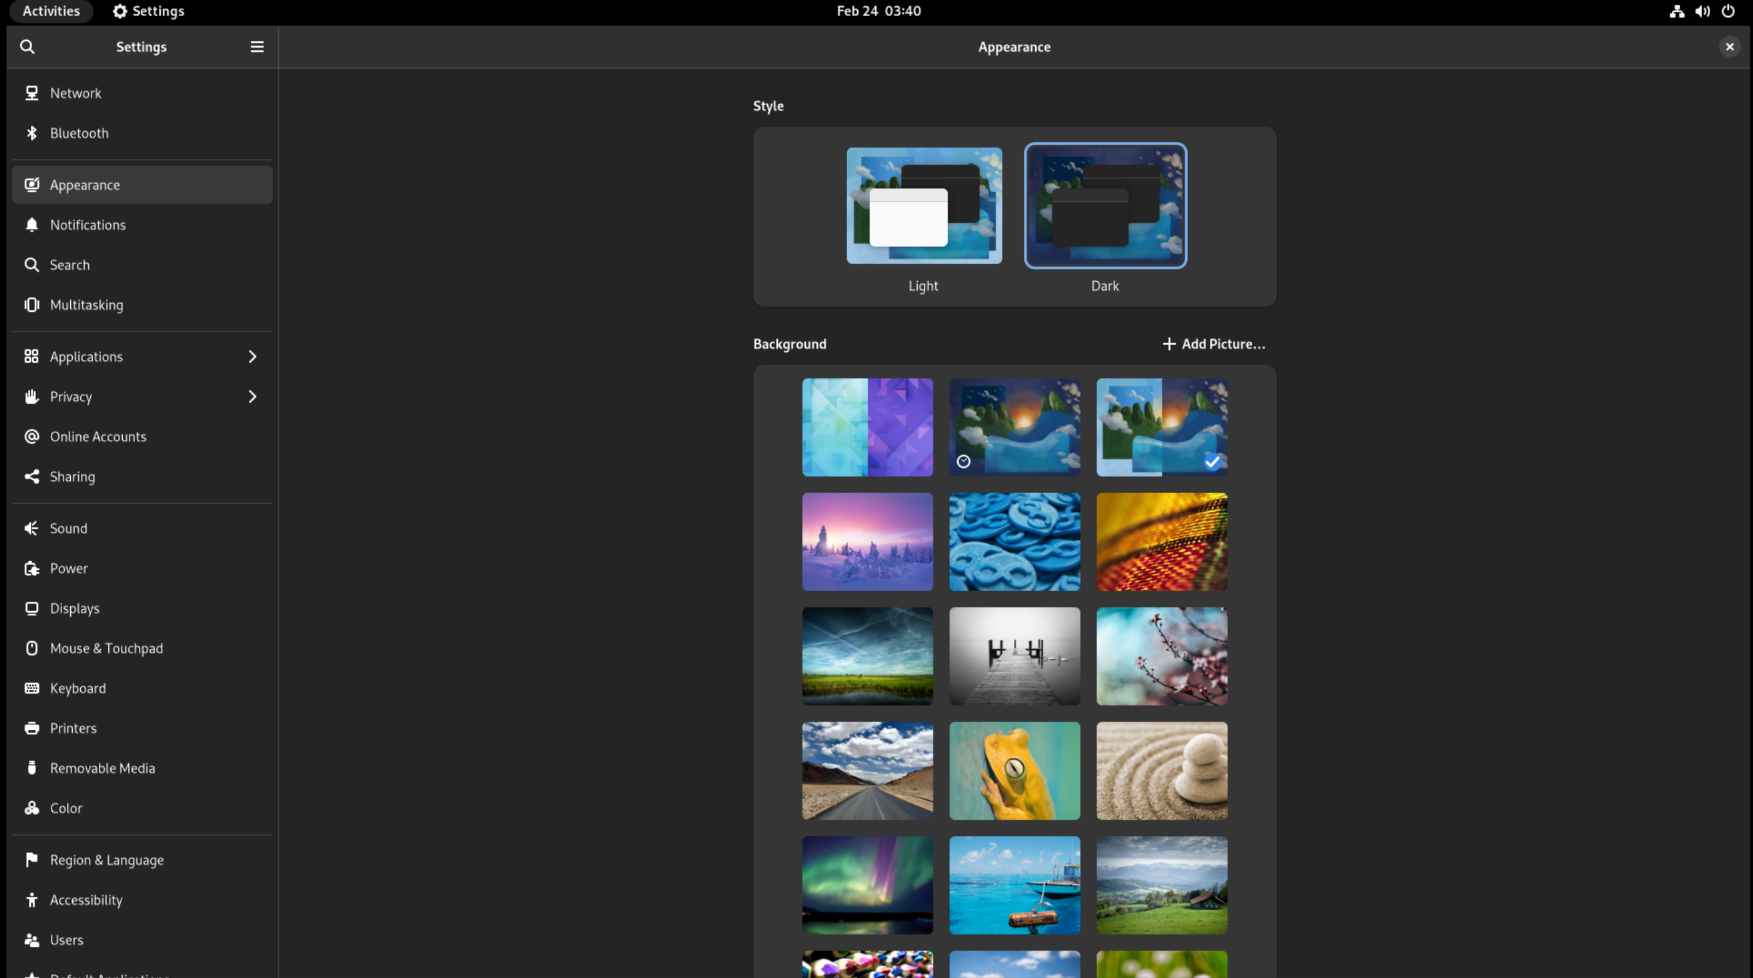
Task: Click the Users icon in sidebar
Action: [32, 940]
